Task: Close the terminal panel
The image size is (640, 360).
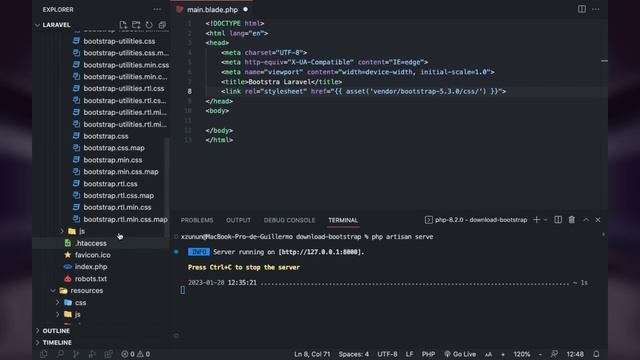Action: click(598, 220)
